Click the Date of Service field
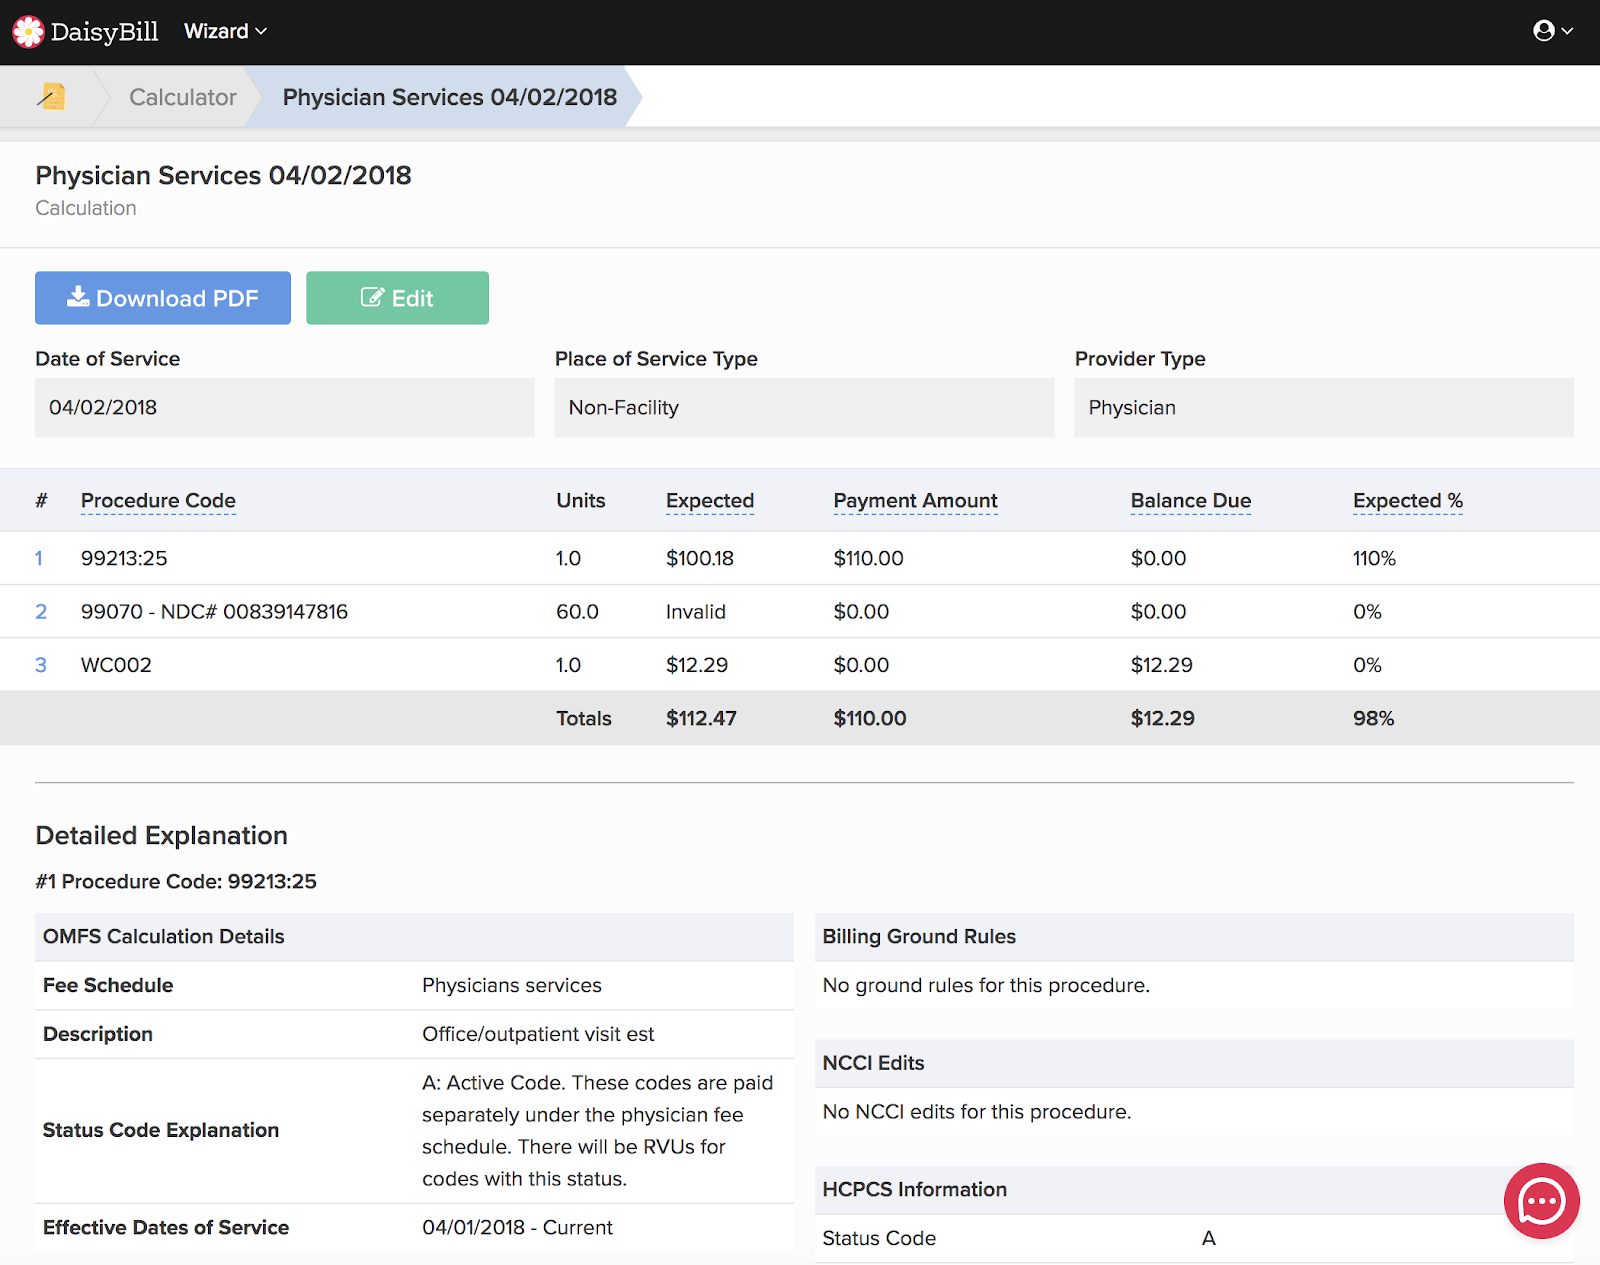1600x1265 pixels. coord(284,408)
